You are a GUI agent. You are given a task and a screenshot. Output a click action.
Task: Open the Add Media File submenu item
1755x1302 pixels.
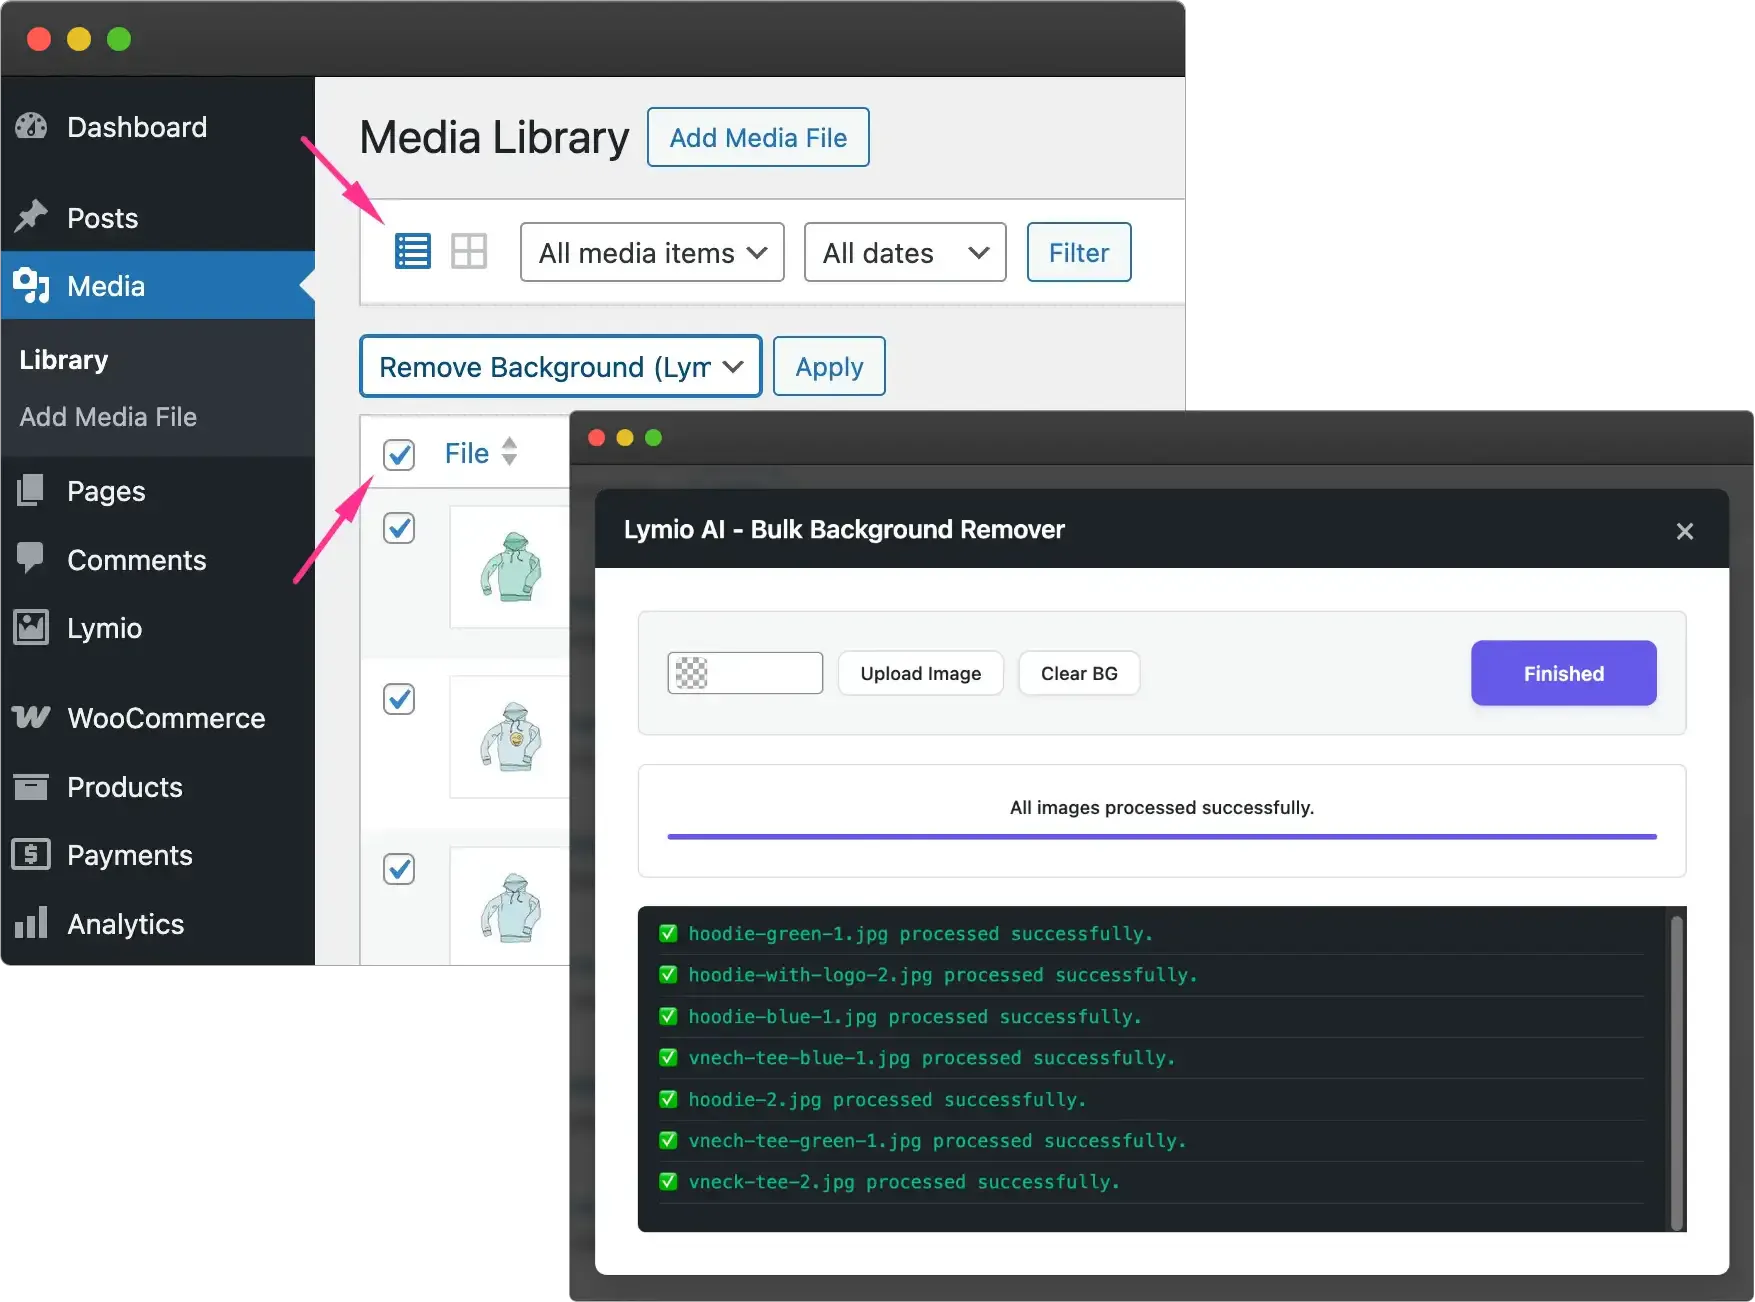tap(108, 417)
